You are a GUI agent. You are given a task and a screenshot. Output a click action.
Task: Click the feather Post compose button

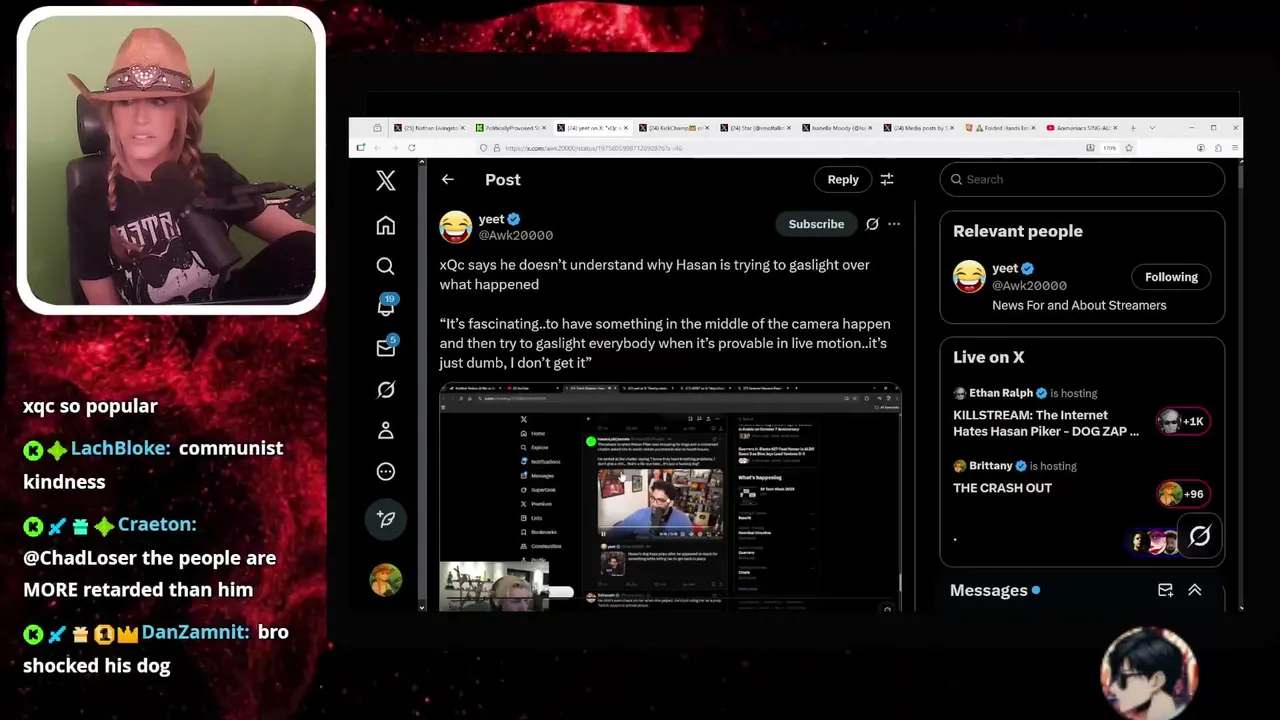point(386,518)
